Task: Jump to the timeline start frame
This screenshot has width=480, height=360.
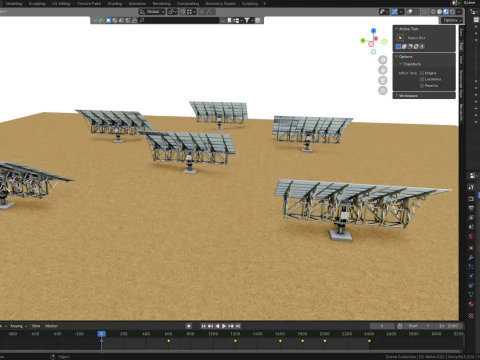Action: (203, 326)
